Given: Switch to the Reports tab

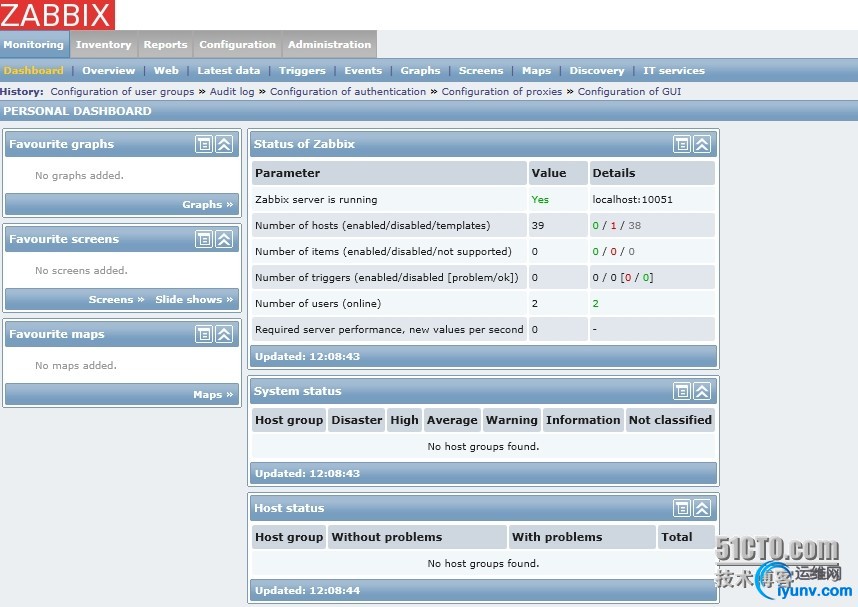Looking at the screenshot, I should tap(165, 44).
